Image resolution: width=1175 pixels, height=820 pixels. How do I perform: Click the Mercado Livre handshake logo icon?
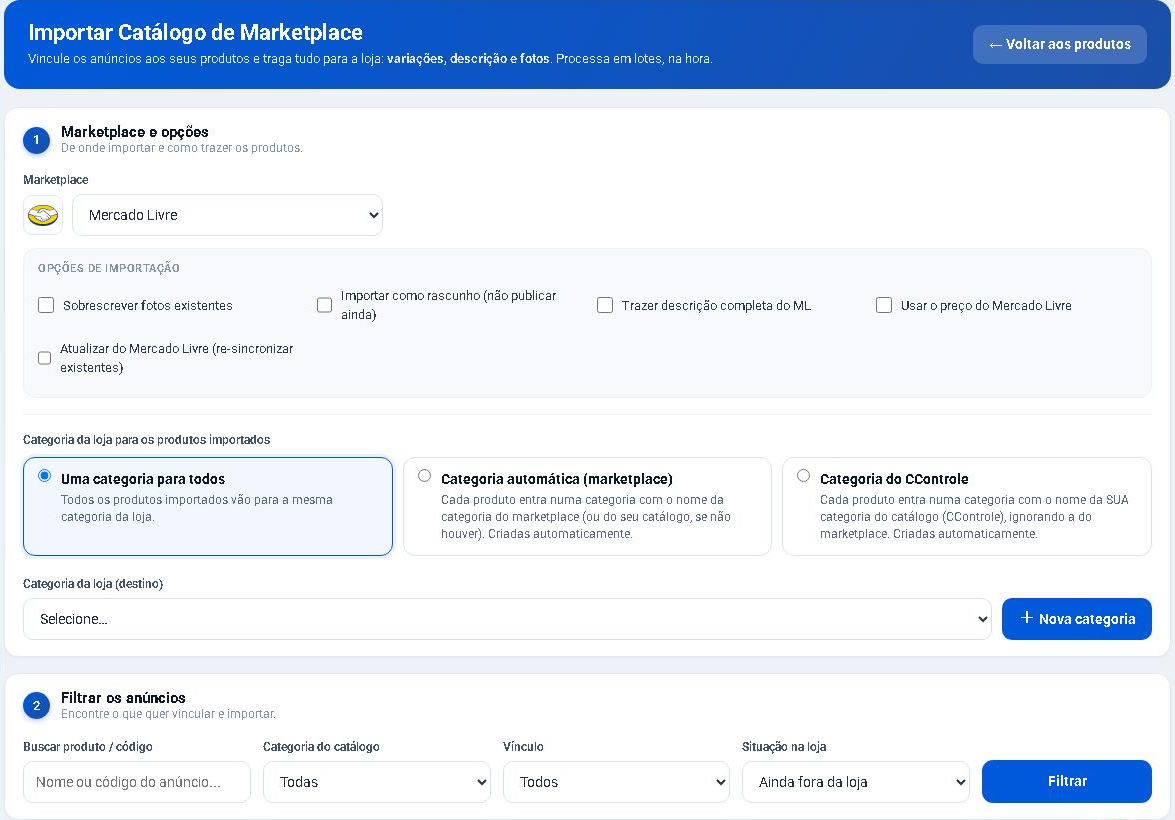(43, 216)
